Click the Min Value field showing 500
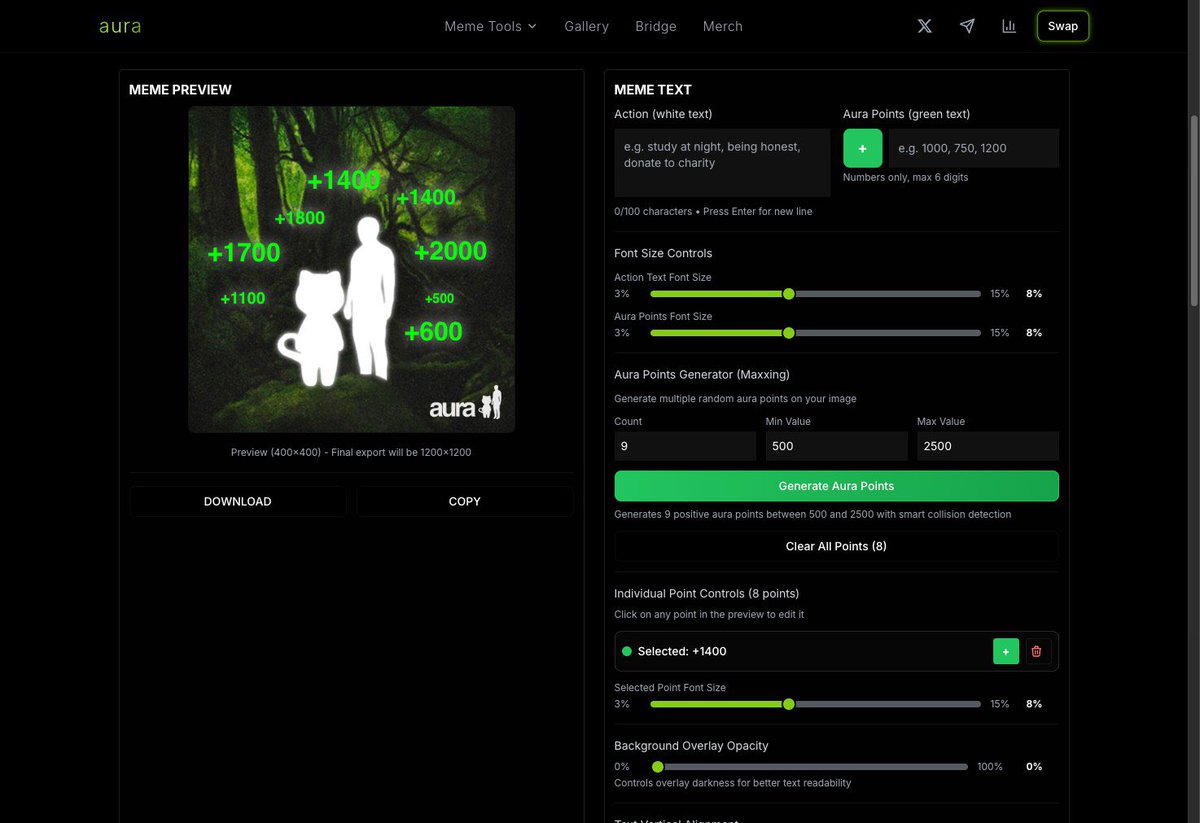Screen dimensions: 1200x823 click(x=836, y=446)
